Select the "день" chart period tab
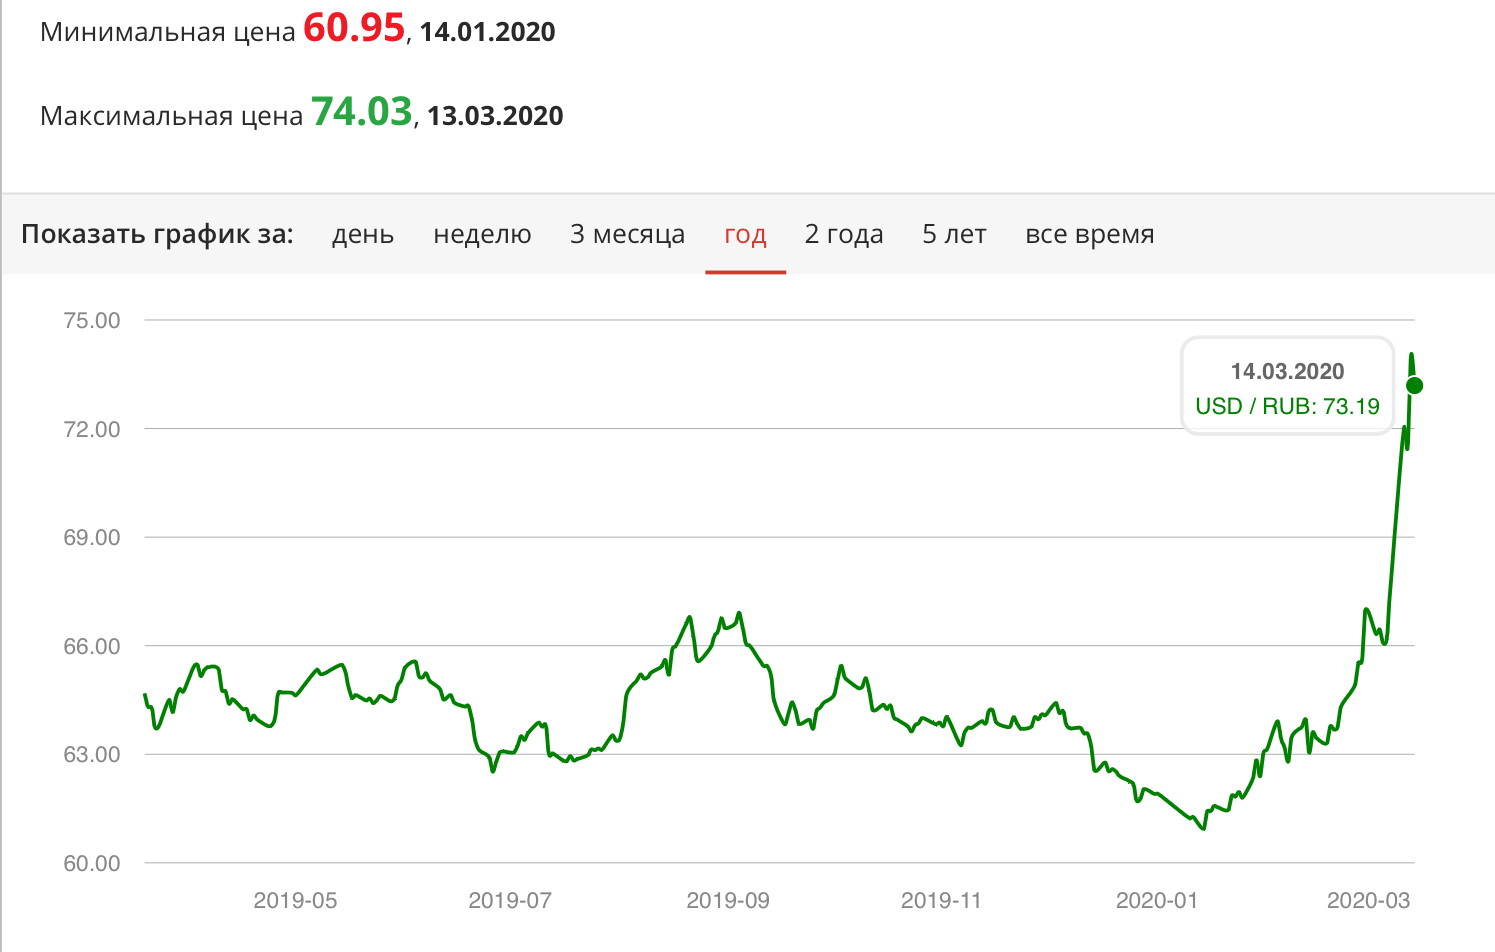Image resolution: width=1495 pixels, height=952 pixels. pyautogui.click(x=363, y=235)
